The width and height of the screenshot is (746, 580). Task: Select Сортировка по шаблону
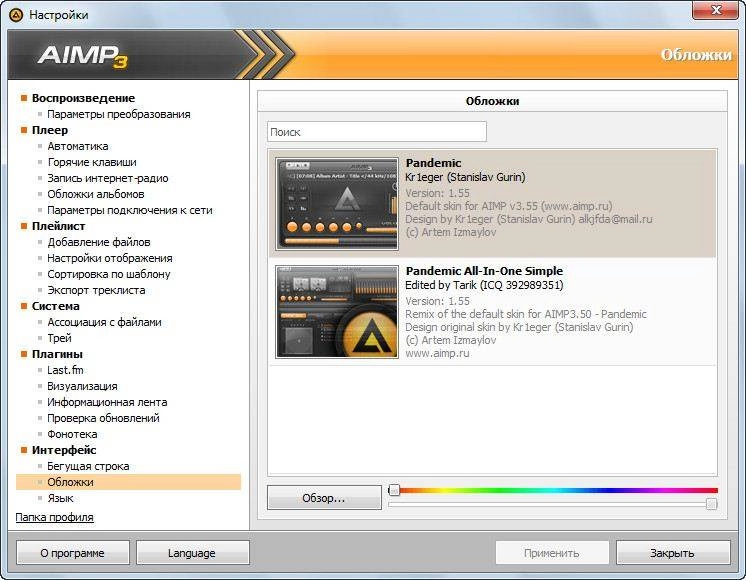(108, 274)
